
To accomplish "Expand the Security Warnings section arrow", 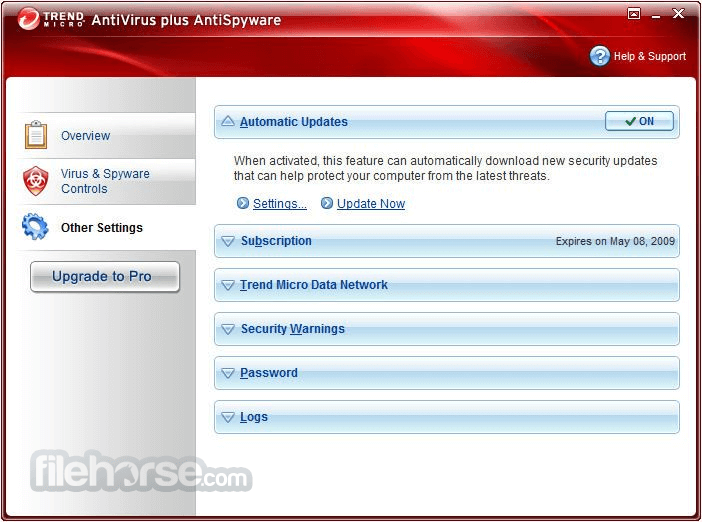I will [228, 329].
